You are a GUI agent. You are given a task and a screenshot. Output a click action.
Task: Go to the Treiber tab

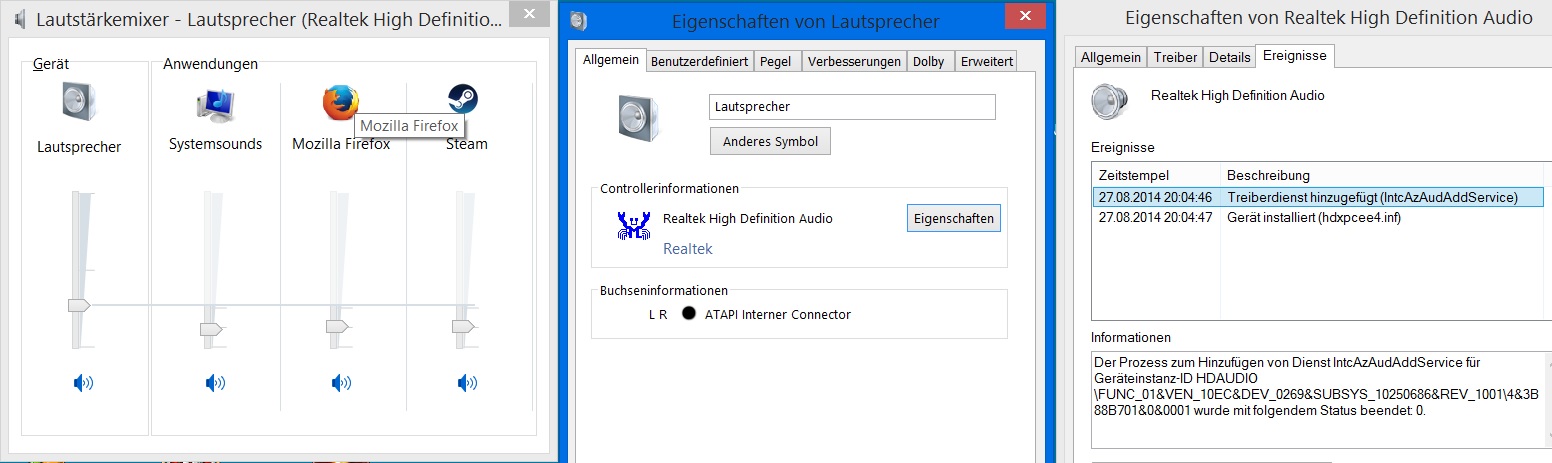(1175, 57)
